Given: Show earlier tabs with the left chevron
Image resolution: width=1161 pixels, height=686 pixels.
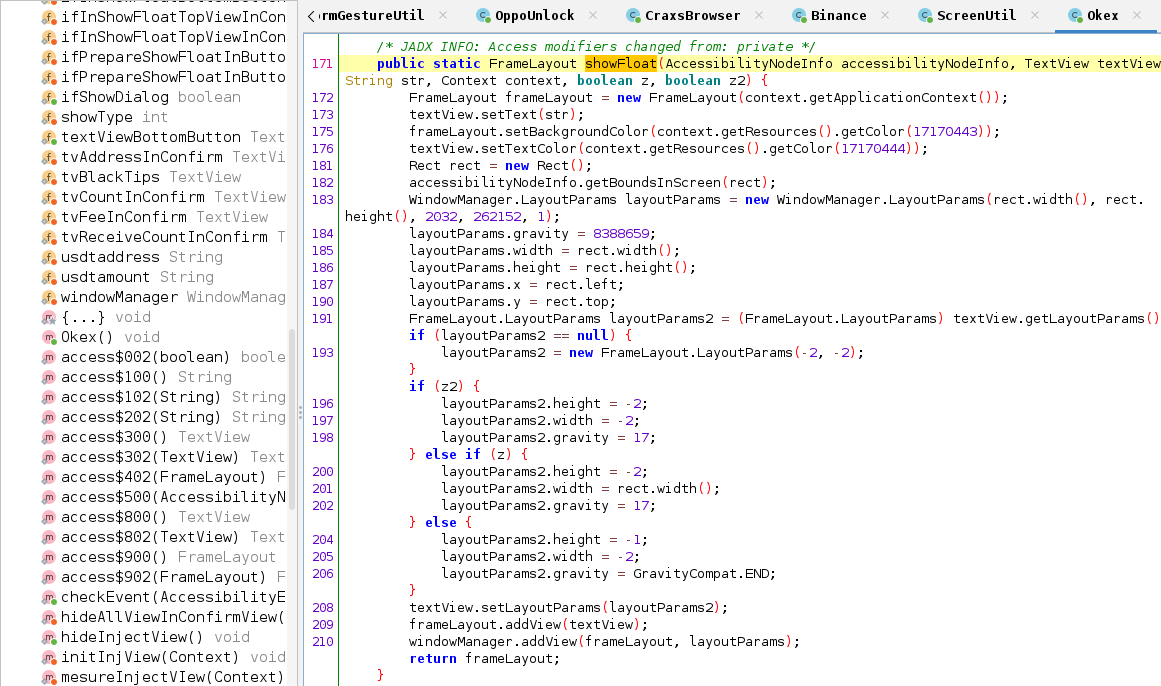Looking at the screenshot, I should coord(311,16).
